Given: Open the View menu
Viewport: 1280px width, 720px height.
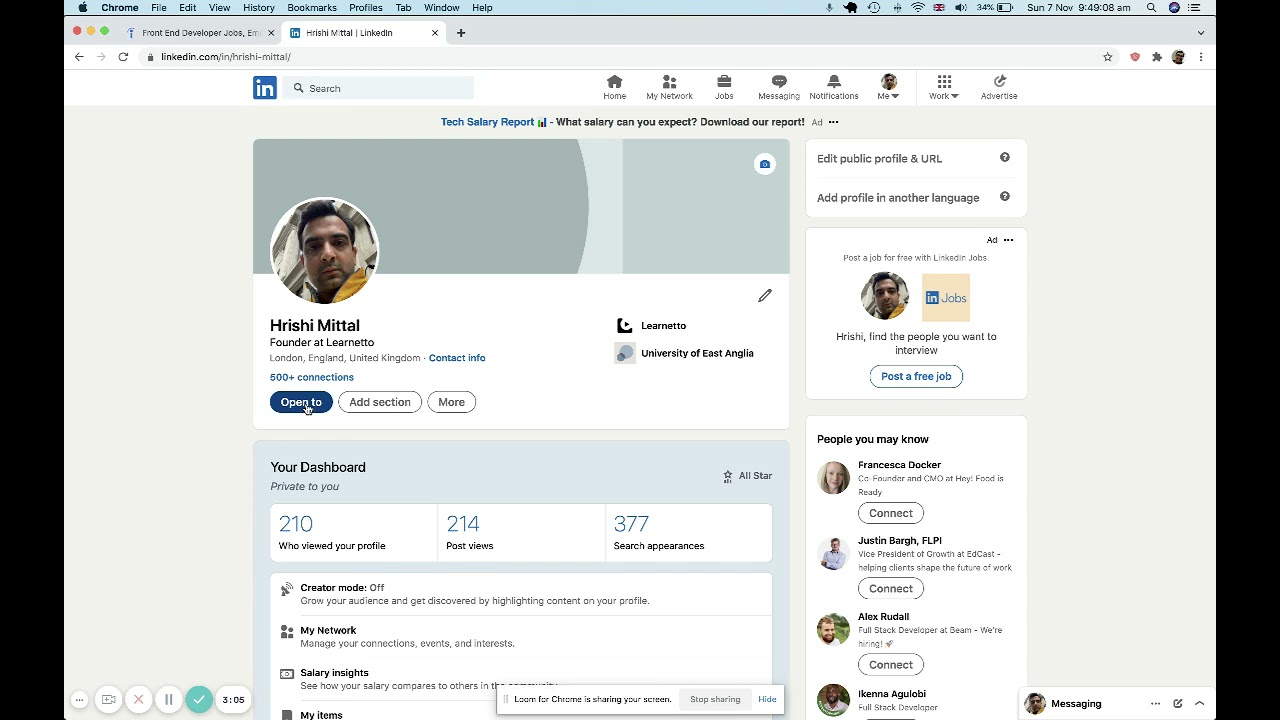Looking at the screenshot, I should click(219, 8).
